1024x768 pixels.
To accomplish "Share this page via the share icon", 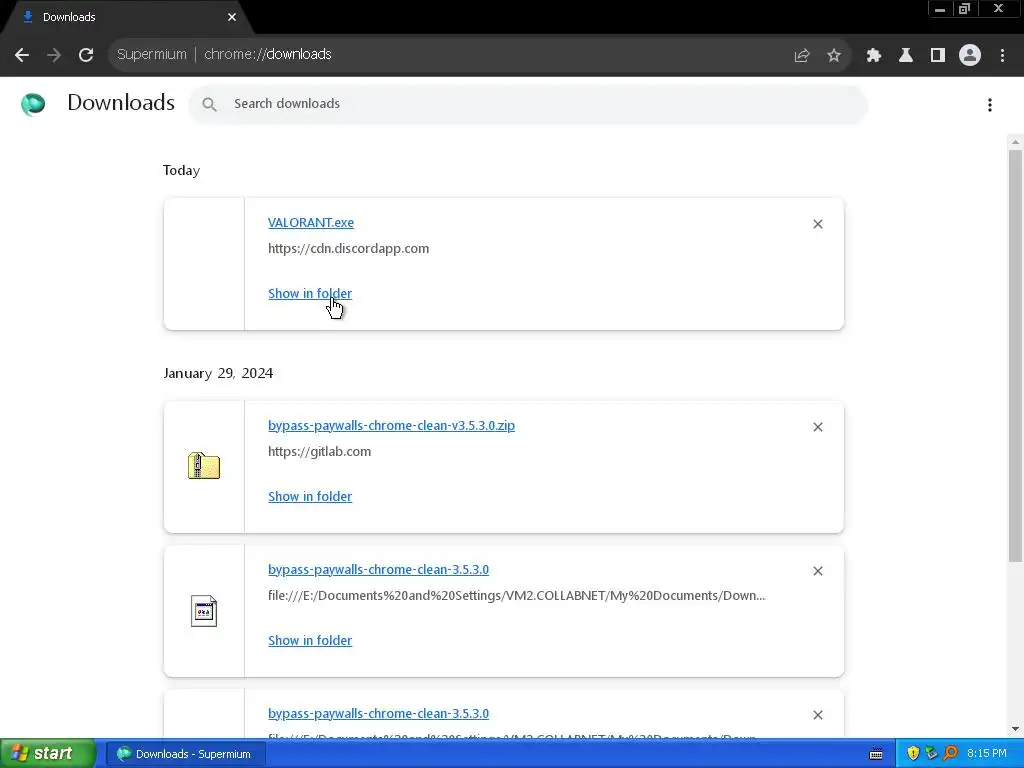I will point(801,55).
